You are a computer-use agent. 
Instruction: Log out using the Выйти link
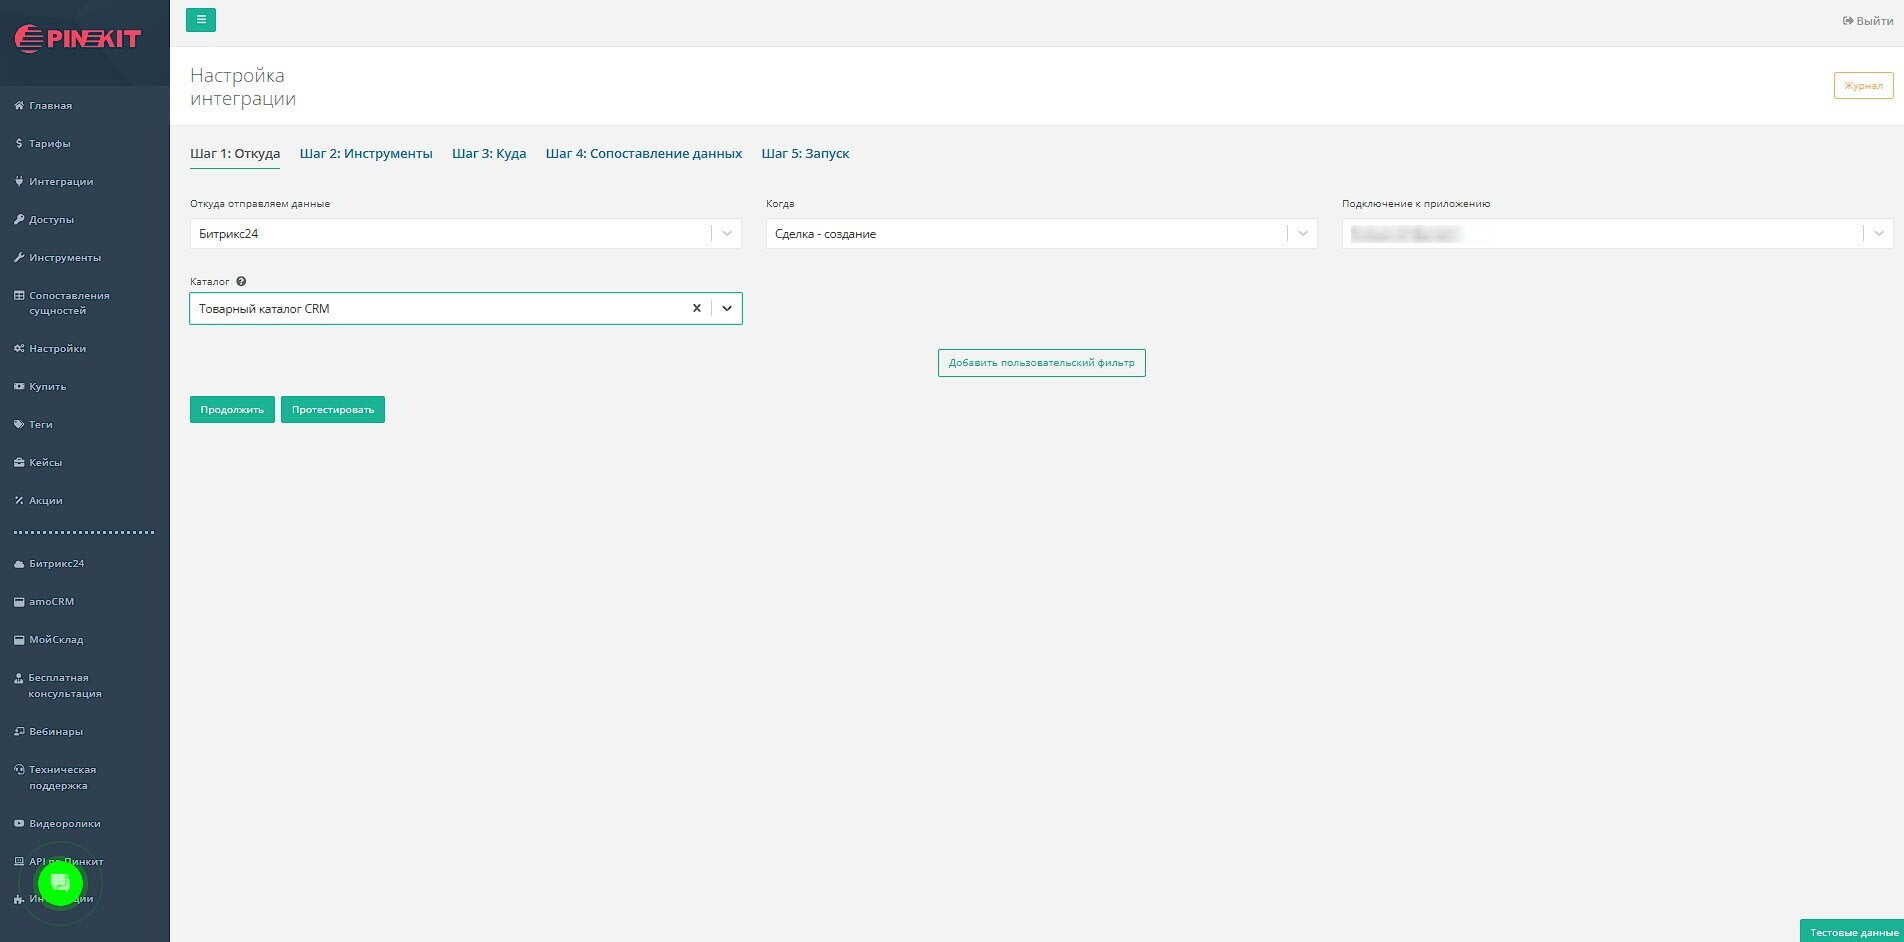1867,21
